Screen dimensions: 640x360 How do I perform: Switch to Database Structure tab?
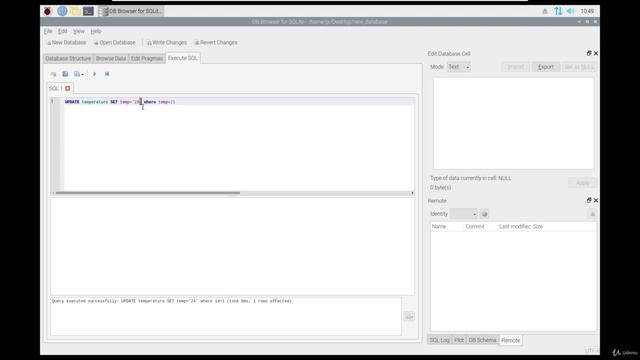click(68, 58)
